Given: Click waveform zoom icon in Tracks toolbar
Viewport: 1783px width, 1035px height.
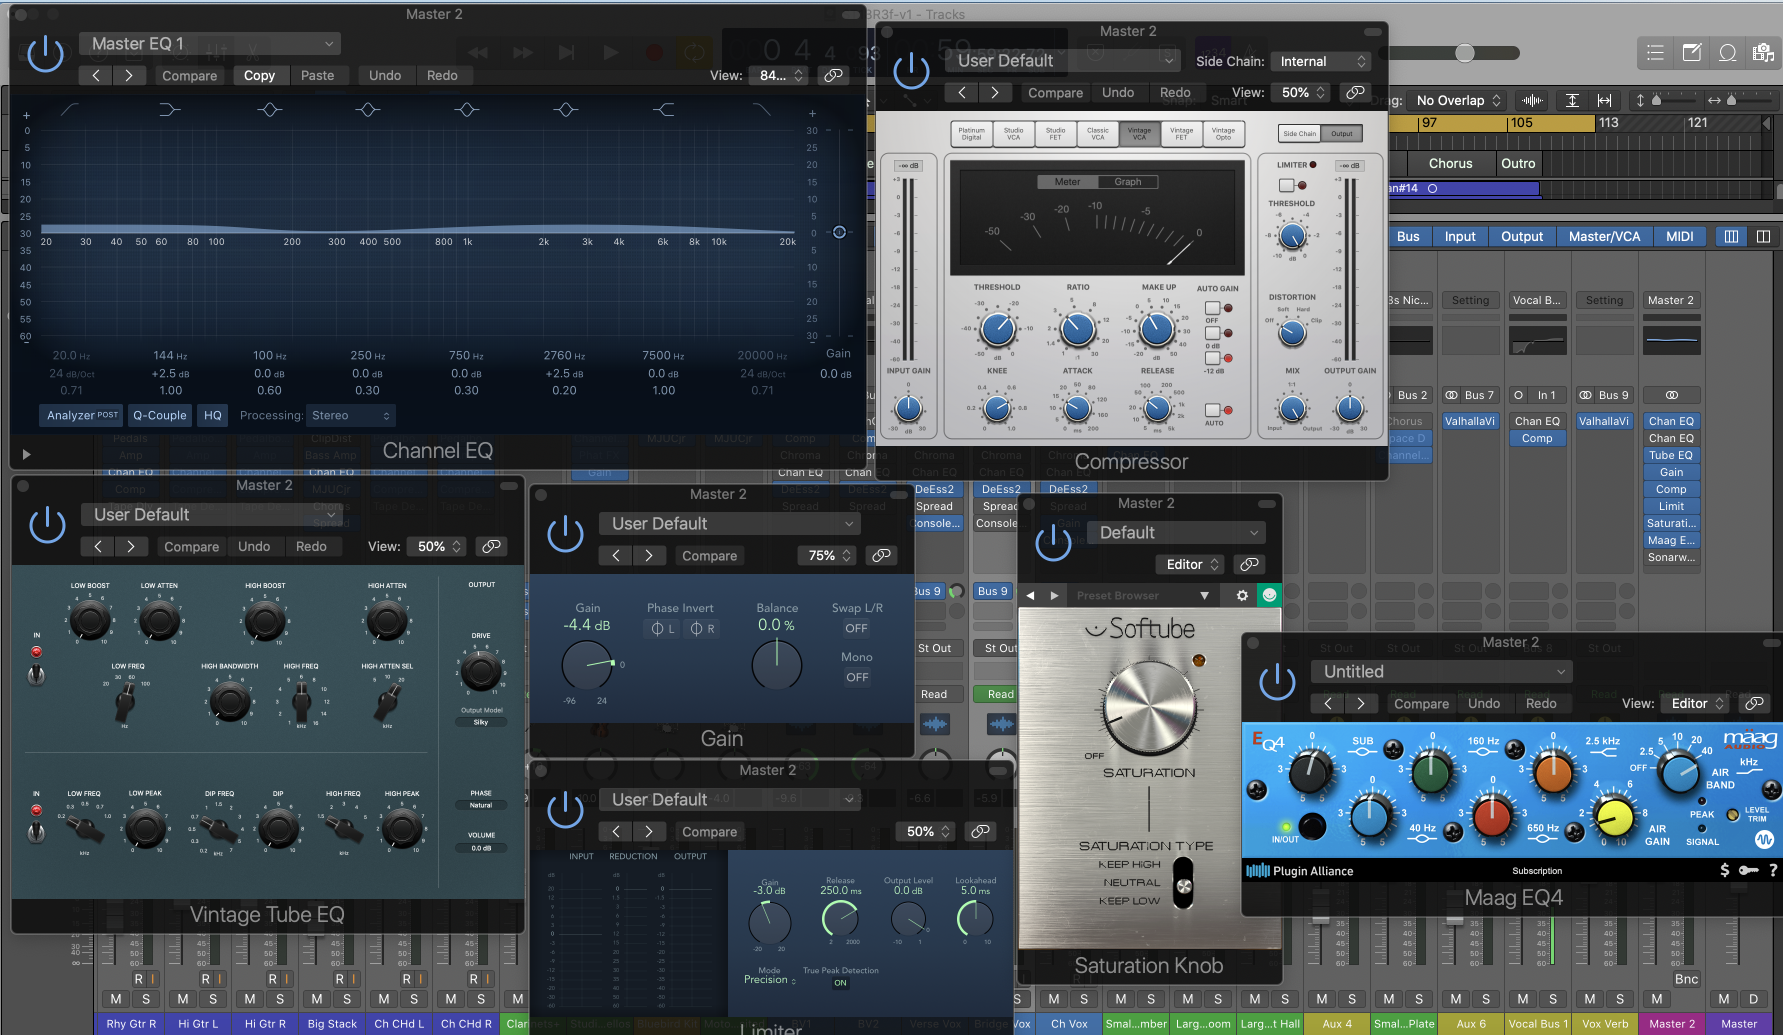Looking at the screenshot, I should click(1532, 100).
